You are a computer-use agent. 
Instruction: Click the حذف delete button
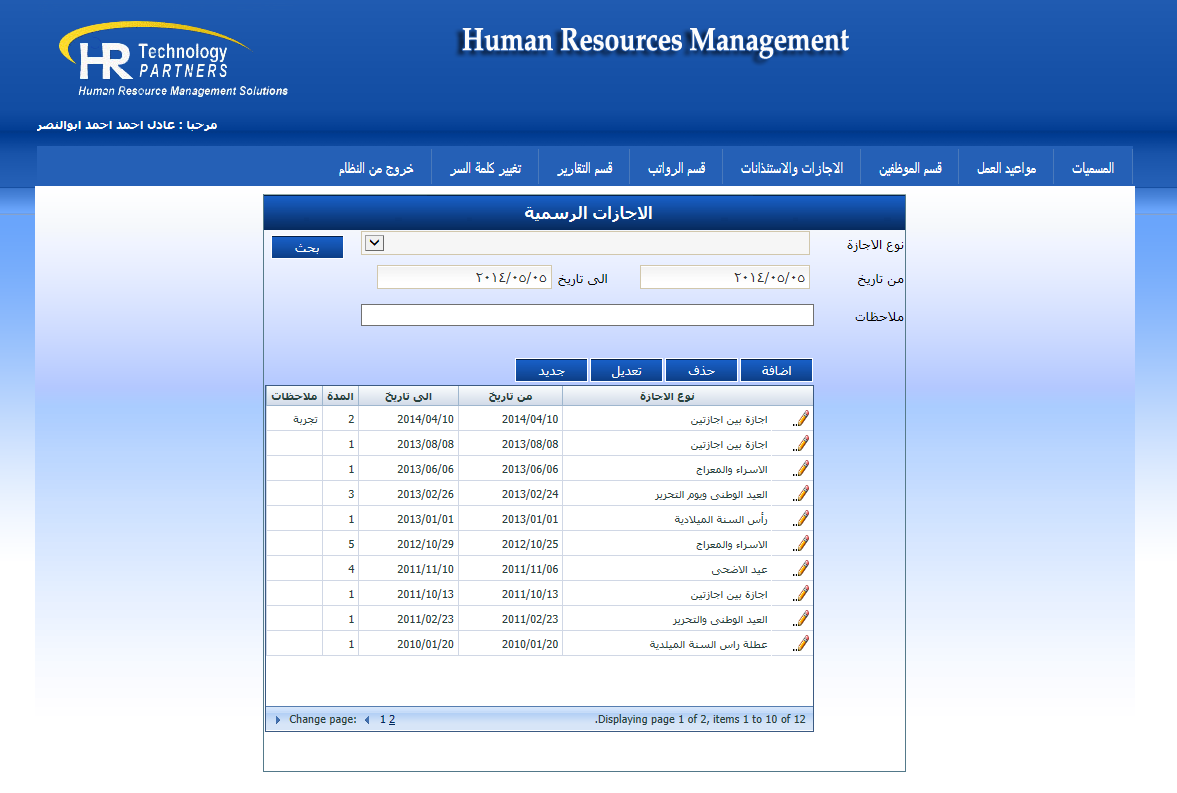(x=701, y=370)
